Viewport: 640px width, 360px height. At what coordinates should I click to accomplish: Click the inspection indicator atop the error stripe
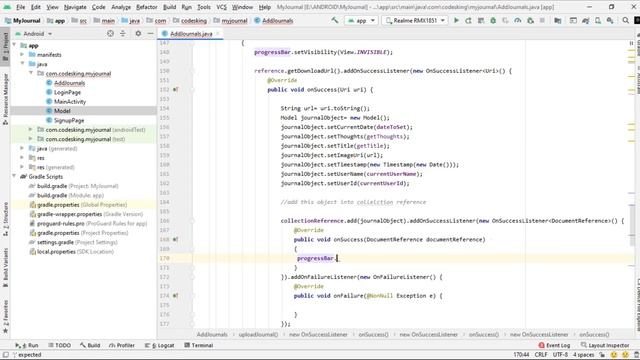tap(631, 43)
